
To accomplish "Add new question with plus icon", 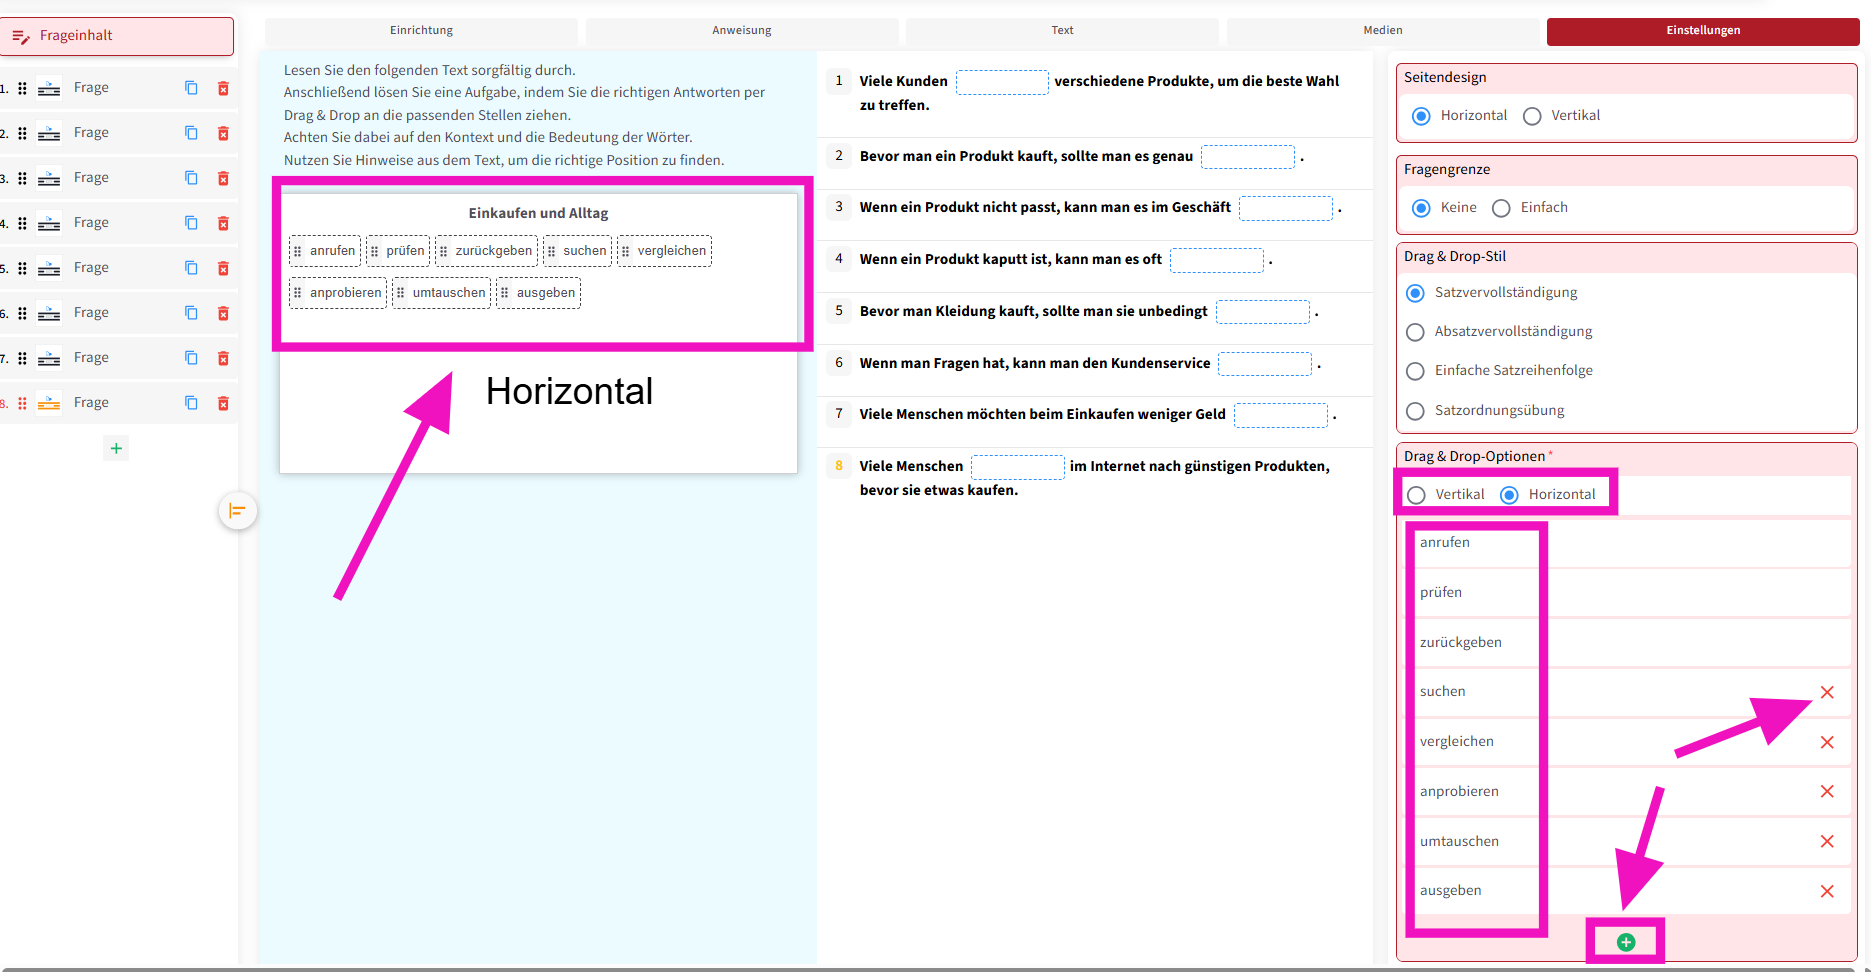I will click(116, 448).
